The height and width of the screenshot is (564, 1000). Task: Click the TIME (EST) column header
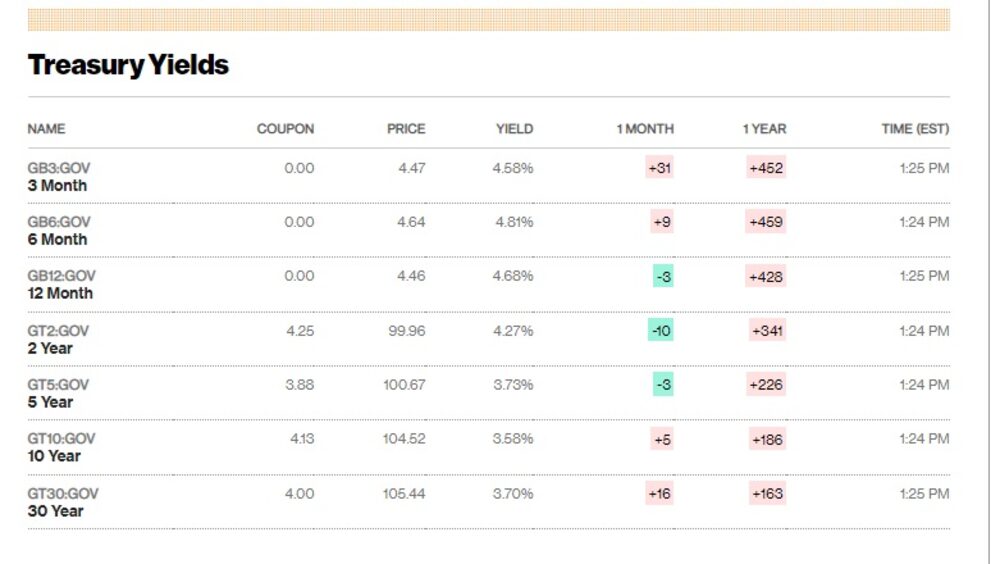[915, 129]
